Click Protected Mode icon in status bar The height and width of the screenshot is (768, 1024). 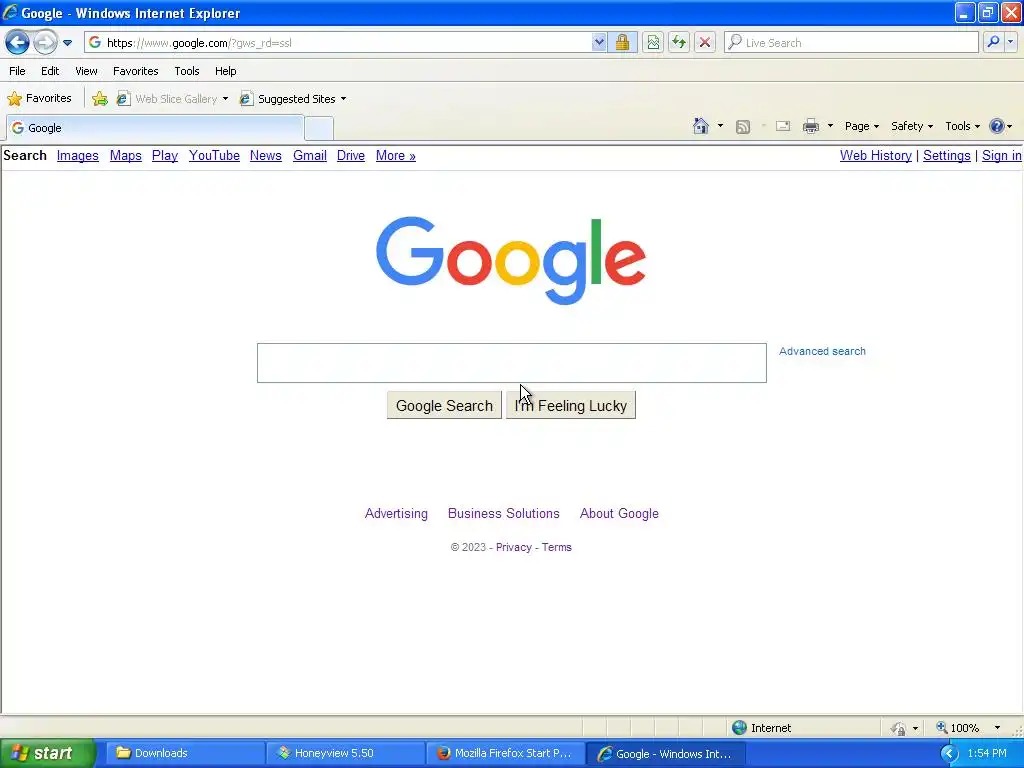(x=899, y=728)
